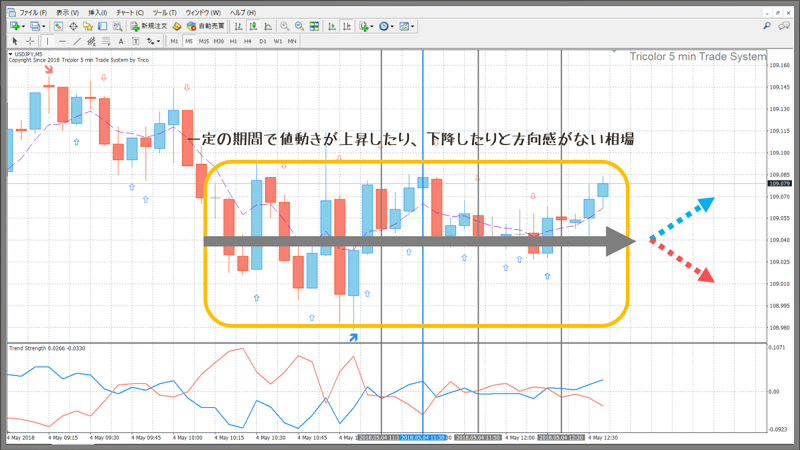Toggle Chart Shift on toolbar
The width and height of the screenshot is (800, 450).
(346, 26)
